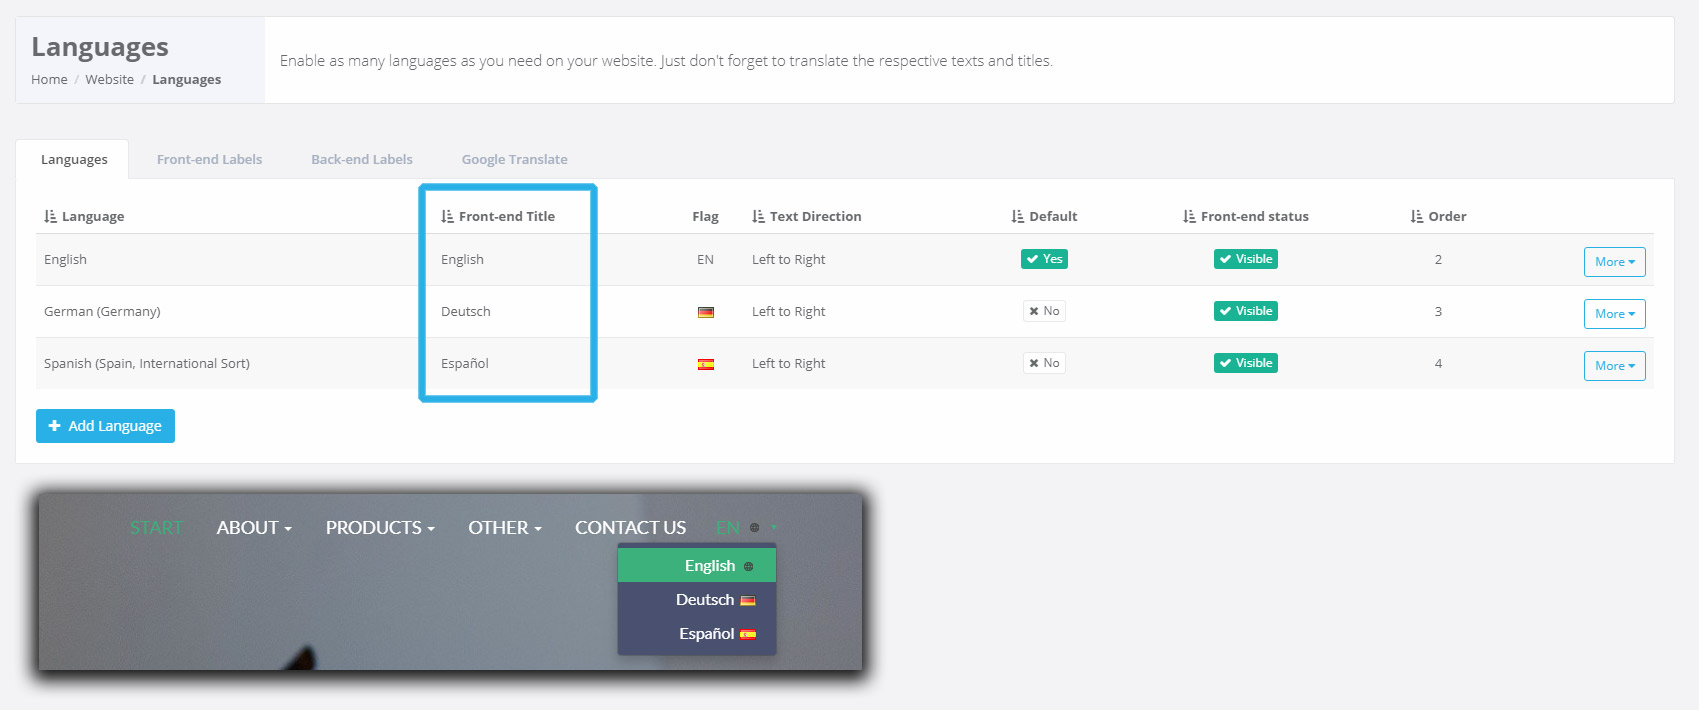Viewport: 1699px width, 710px height.
Task: Open the More dropdown for German row
Action: point(1615,314)
